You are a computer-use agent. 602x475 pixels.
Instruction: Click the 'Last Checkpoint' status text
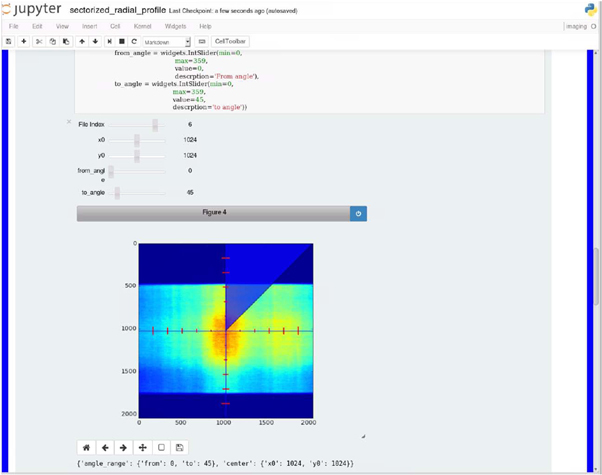(x=233, y=11)
